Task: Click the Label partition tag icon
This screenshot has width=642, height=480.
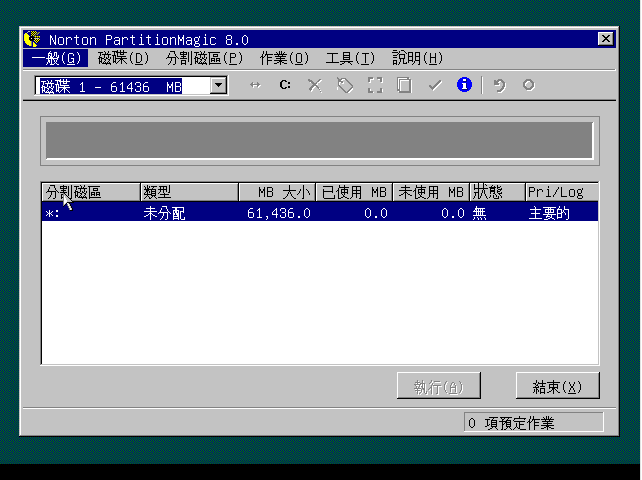Action: point(345,85)
